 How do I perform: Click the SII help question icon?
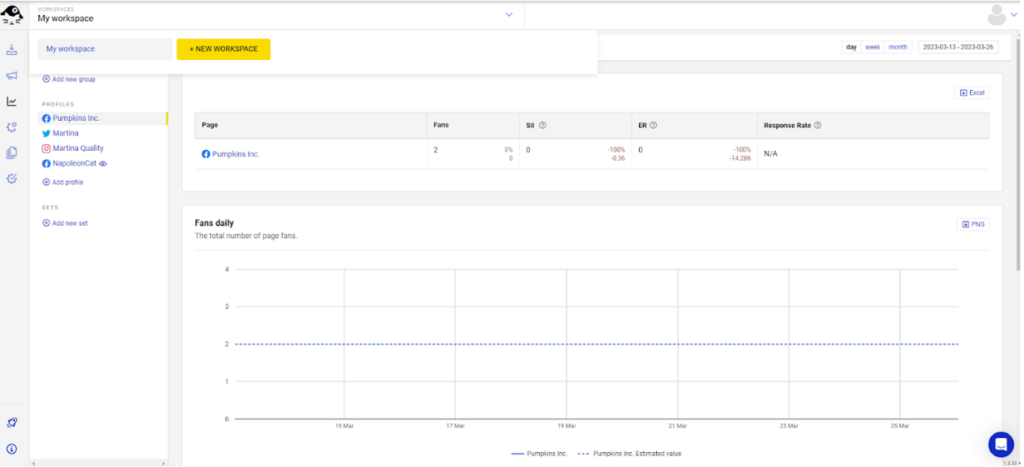coord(543,125)
